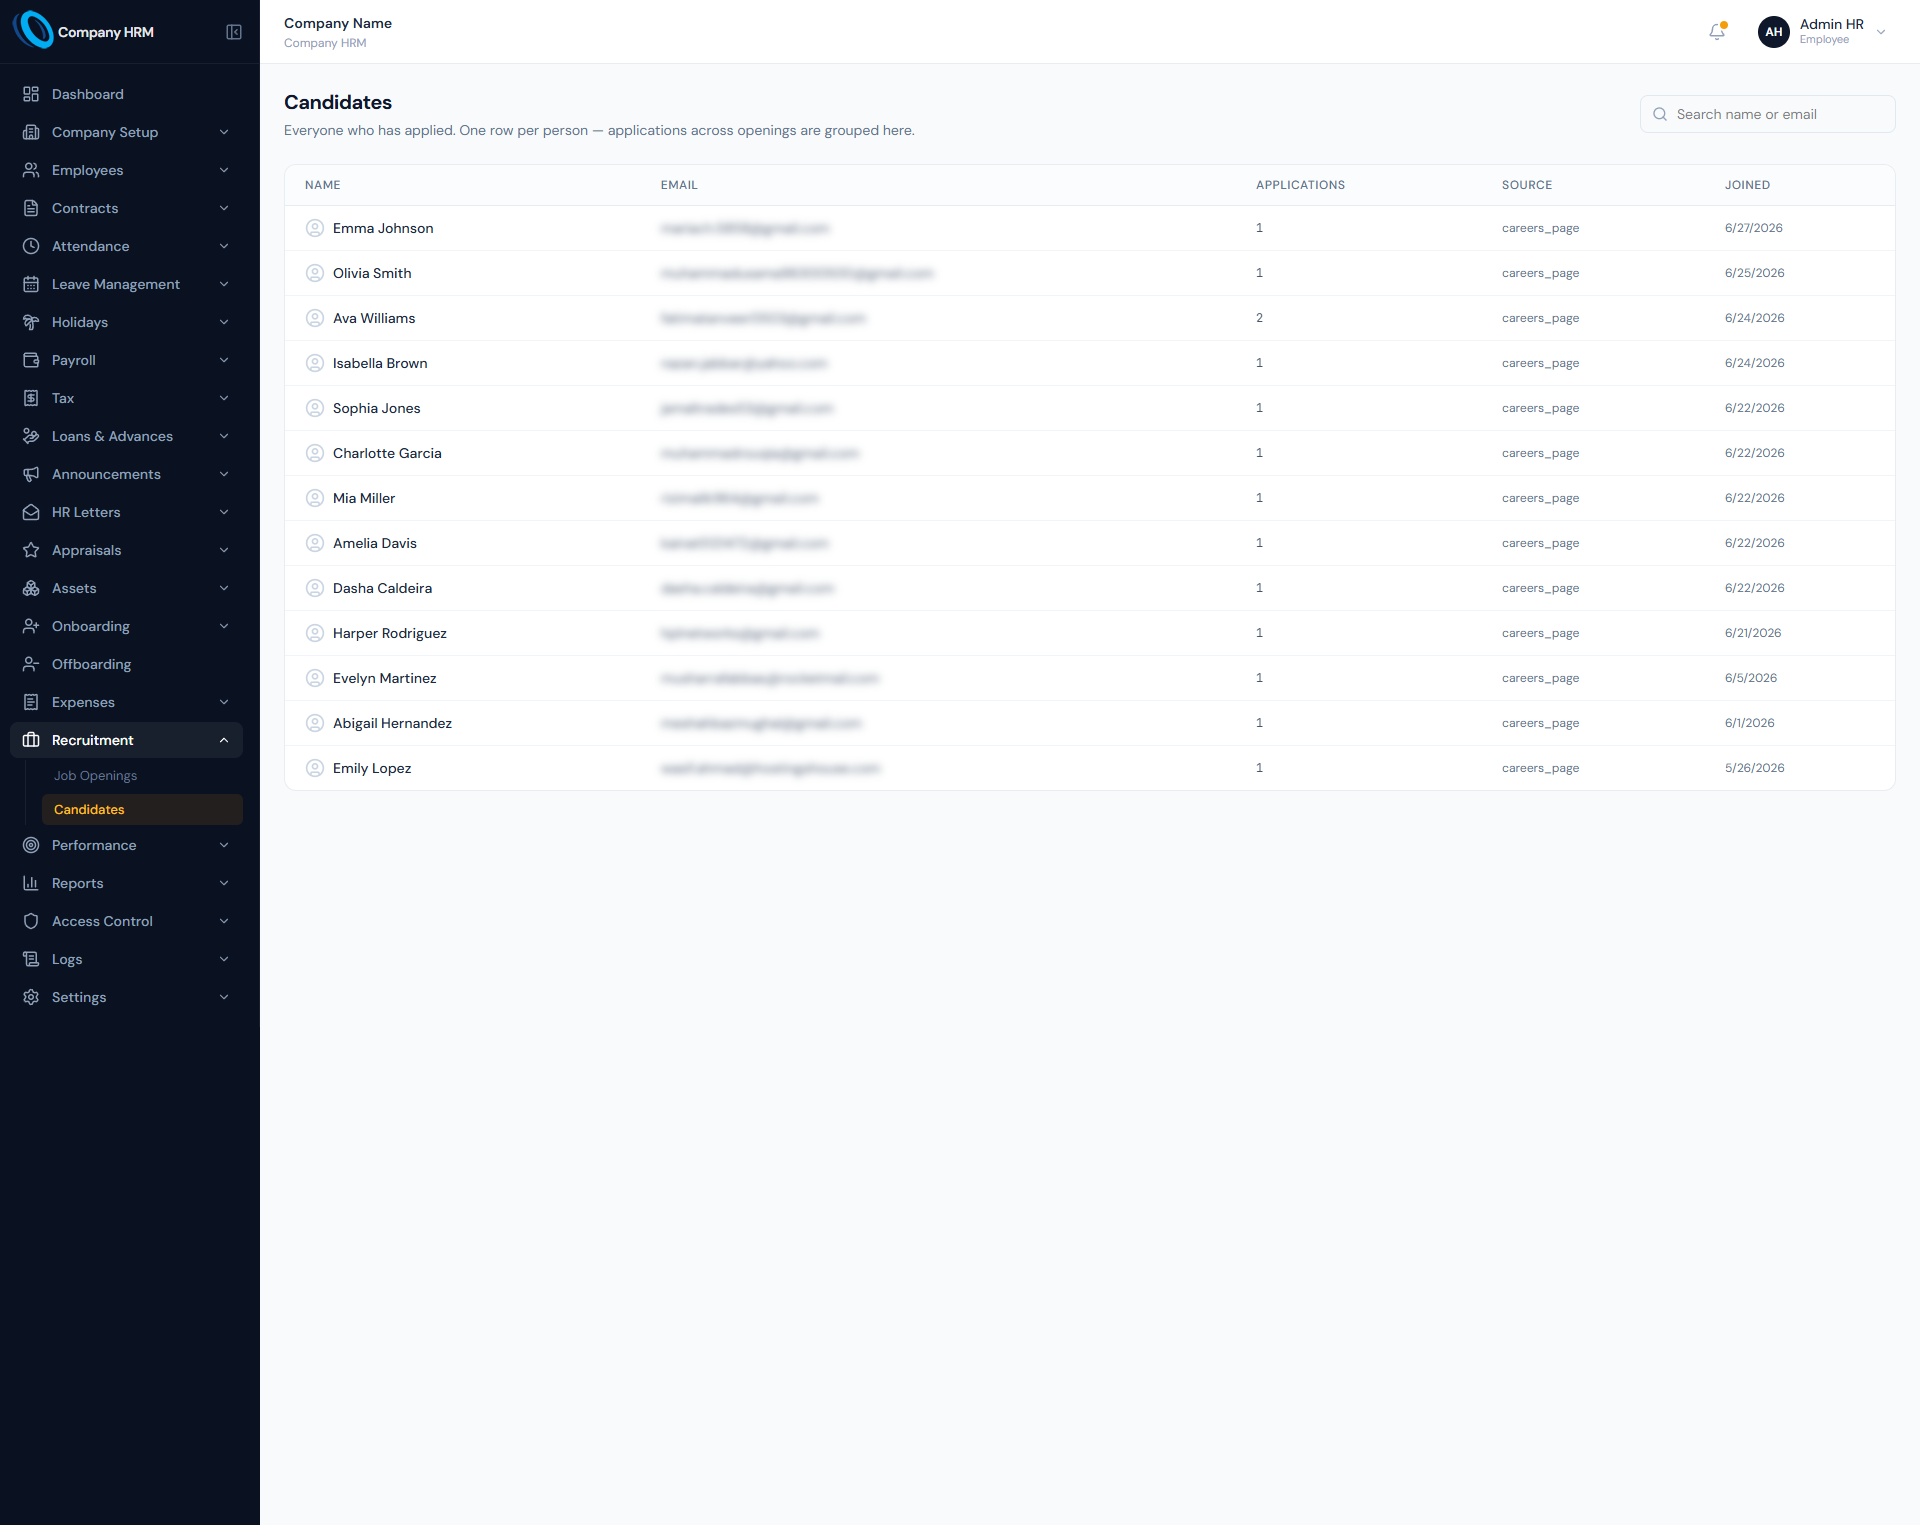Expand the Contracts menu chevron

coord(224,208)
